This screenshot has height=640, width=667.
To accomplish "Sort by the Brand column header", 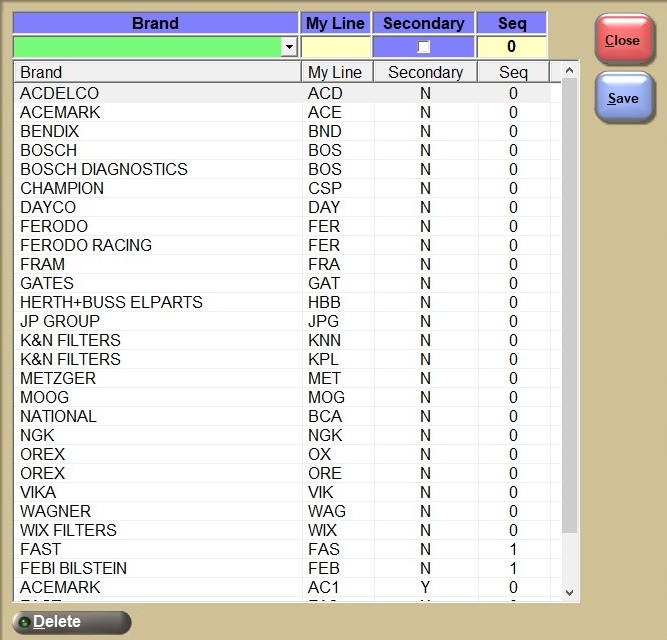I will 157,72.
